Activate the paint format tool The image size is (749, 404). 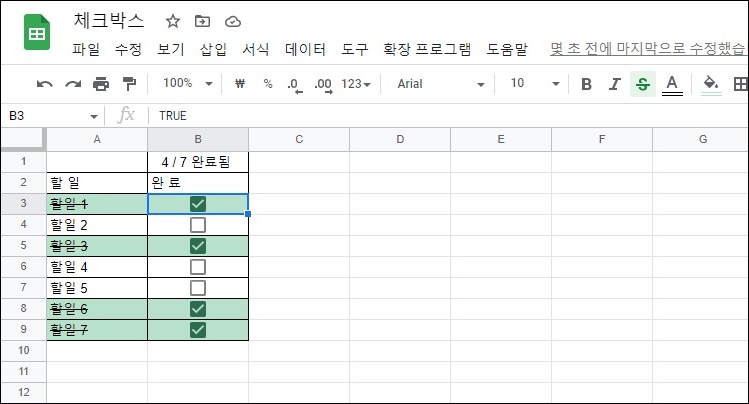click(129, 84)
